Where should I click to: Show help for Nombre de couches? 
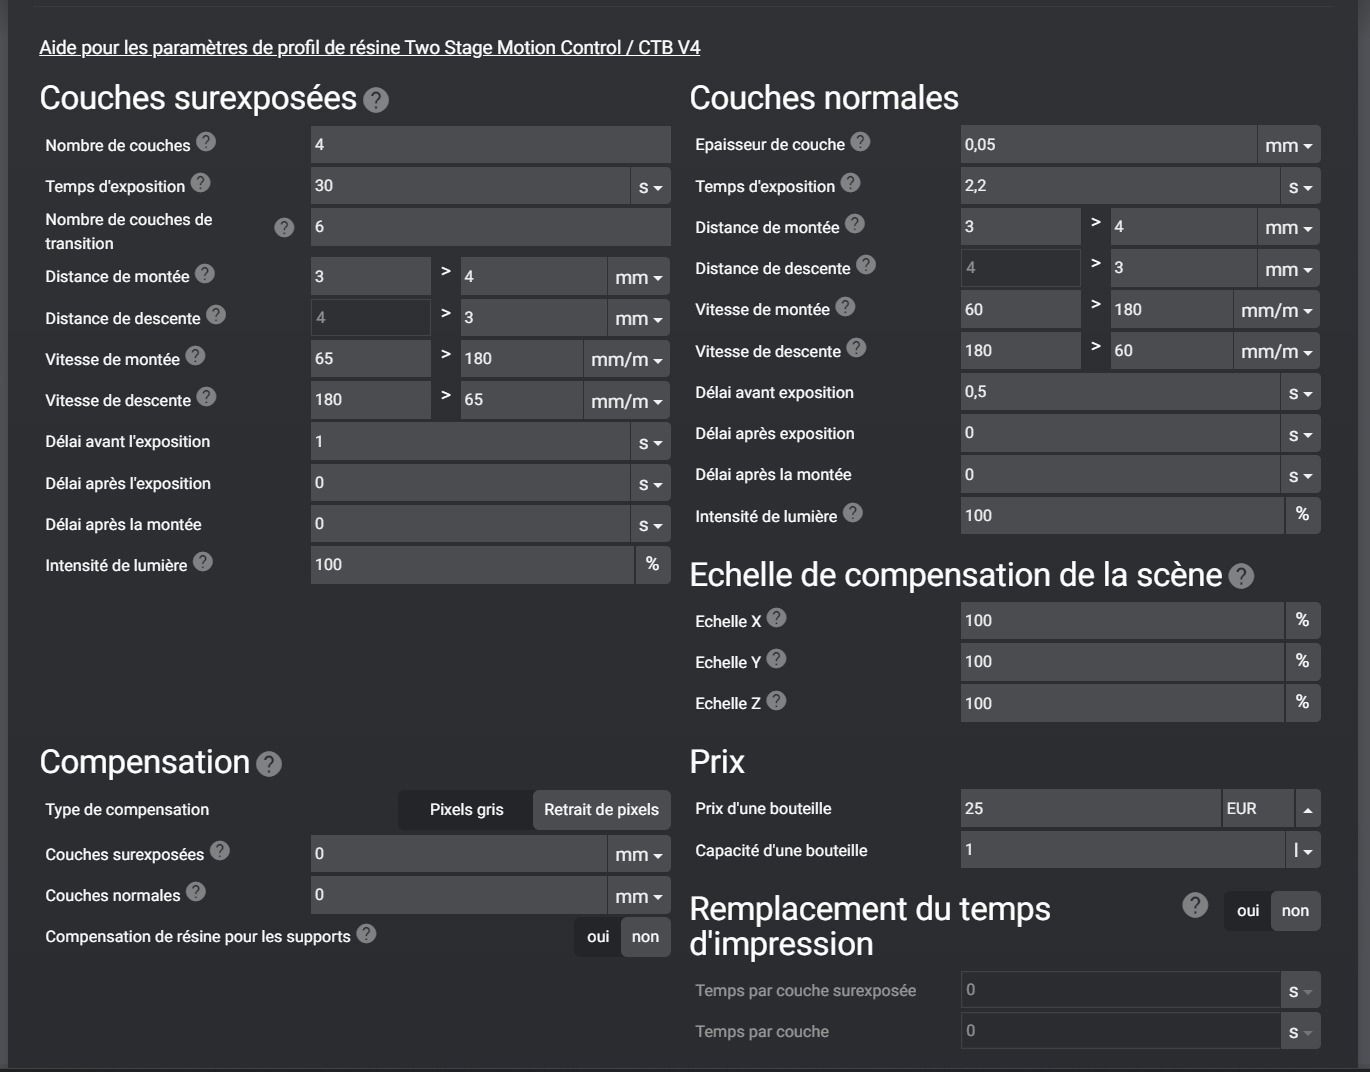(206, 142)
